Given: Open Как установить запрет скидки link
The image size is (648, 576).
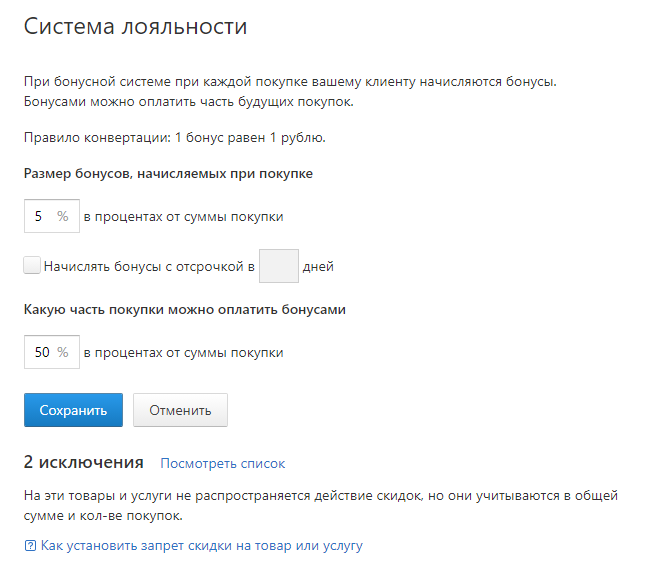Looking at the screenshot, I should pos(202,546).
